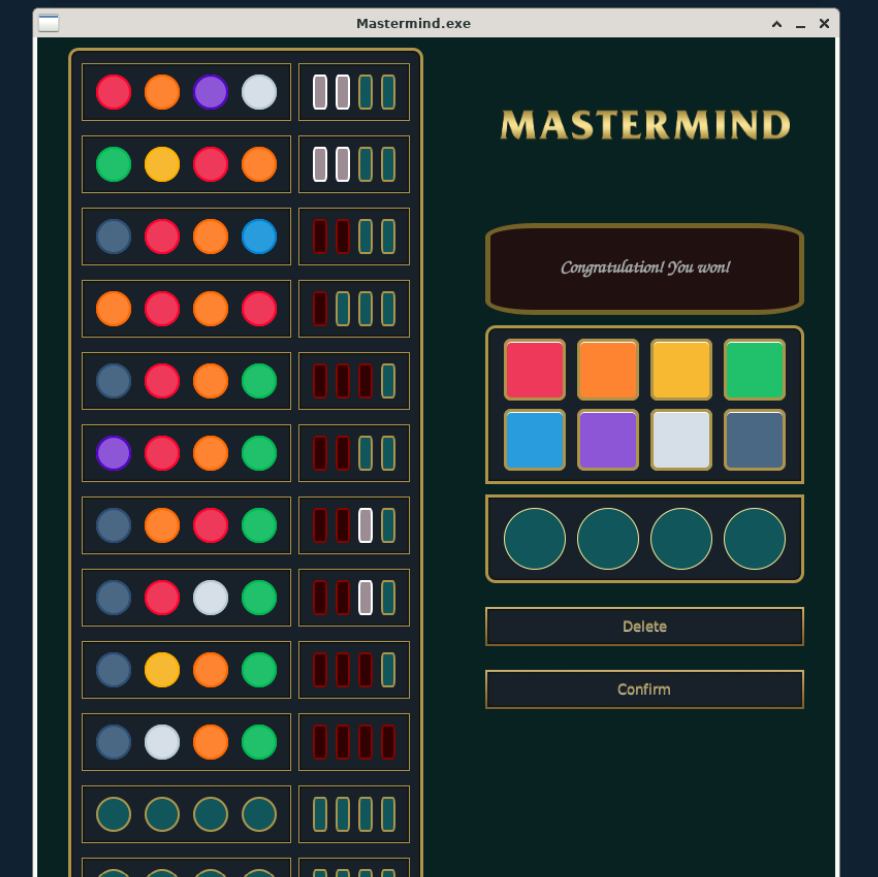Click the empty bottom guess row
Screen dimensions: 878x877
coord(186,813)
